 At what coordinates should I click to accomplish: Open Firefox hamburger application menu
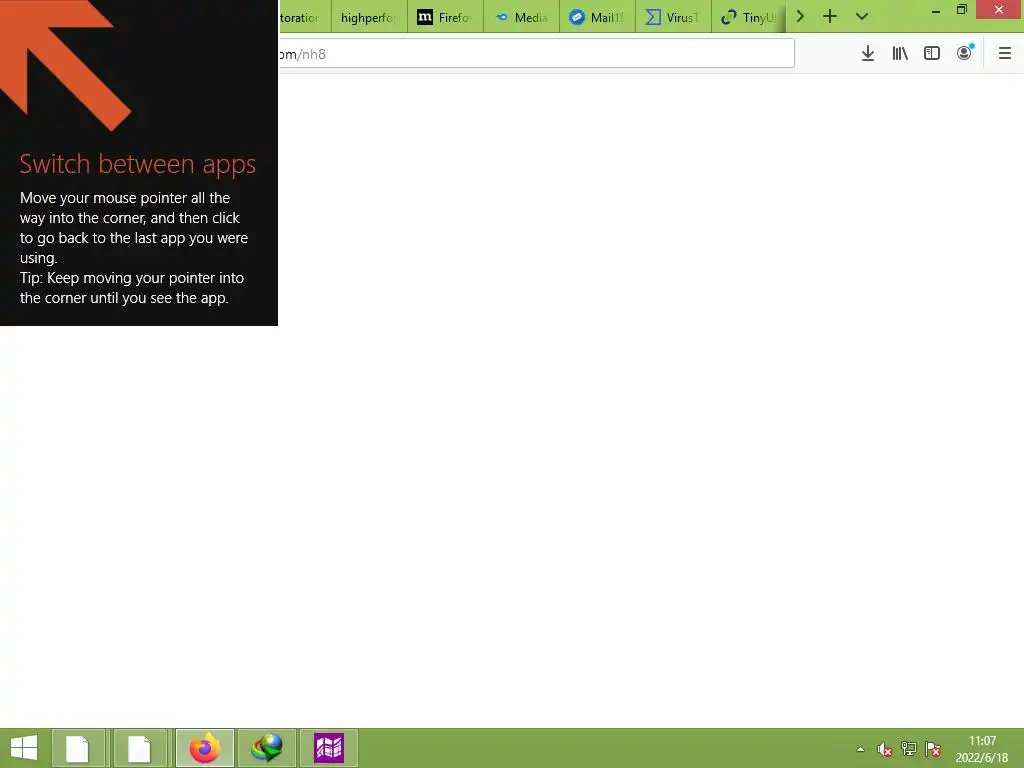(x=1004, y=54)
